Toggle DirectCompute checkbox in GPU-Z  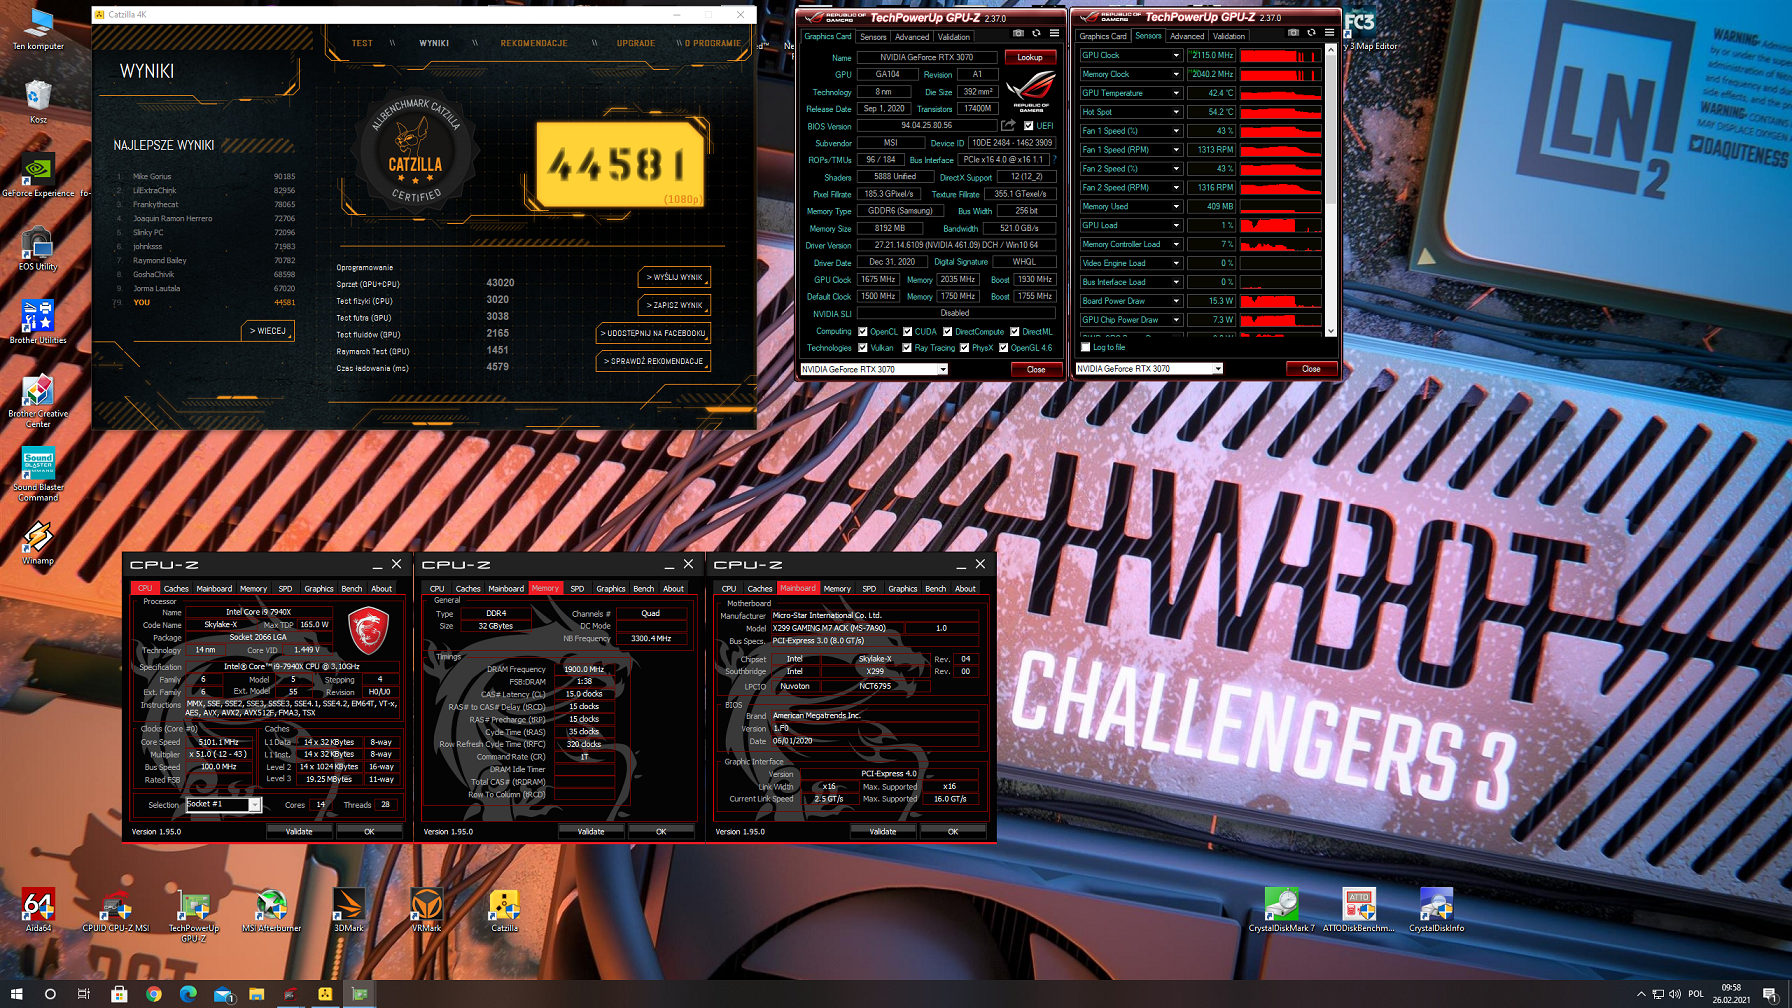coord(947,331)
